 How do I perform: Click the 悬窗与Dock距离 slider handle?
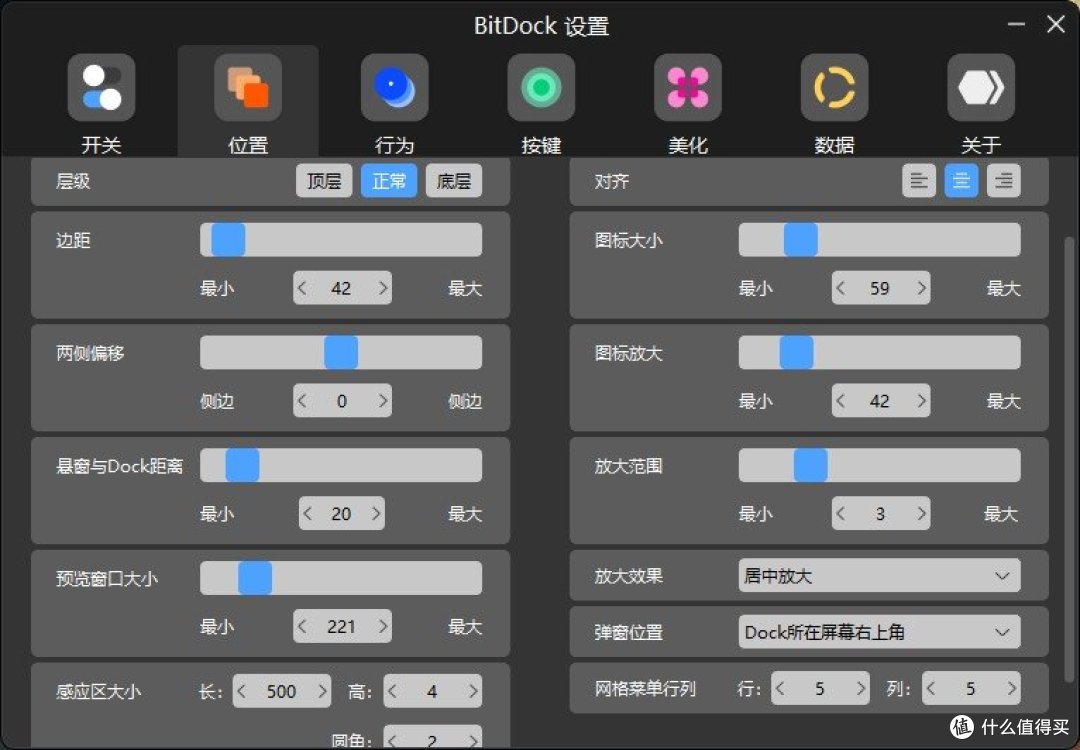tap(242, 466)
